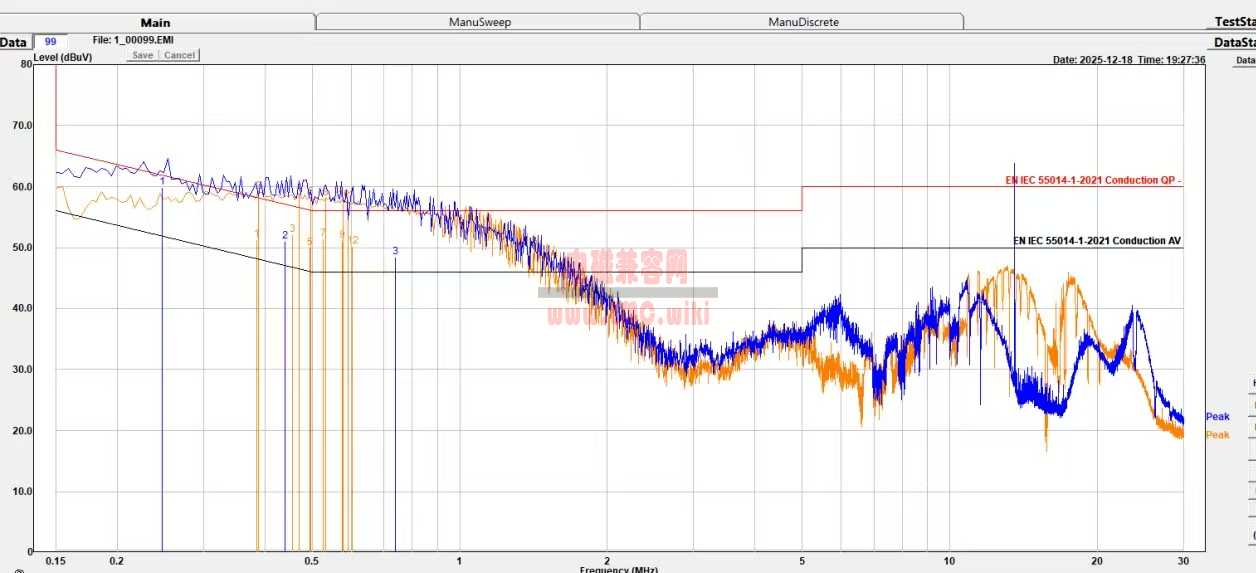The height and width of the screenshot is (573, 1256).
Task: Select blue marker 1 on the trace
Action: [162, 180]
